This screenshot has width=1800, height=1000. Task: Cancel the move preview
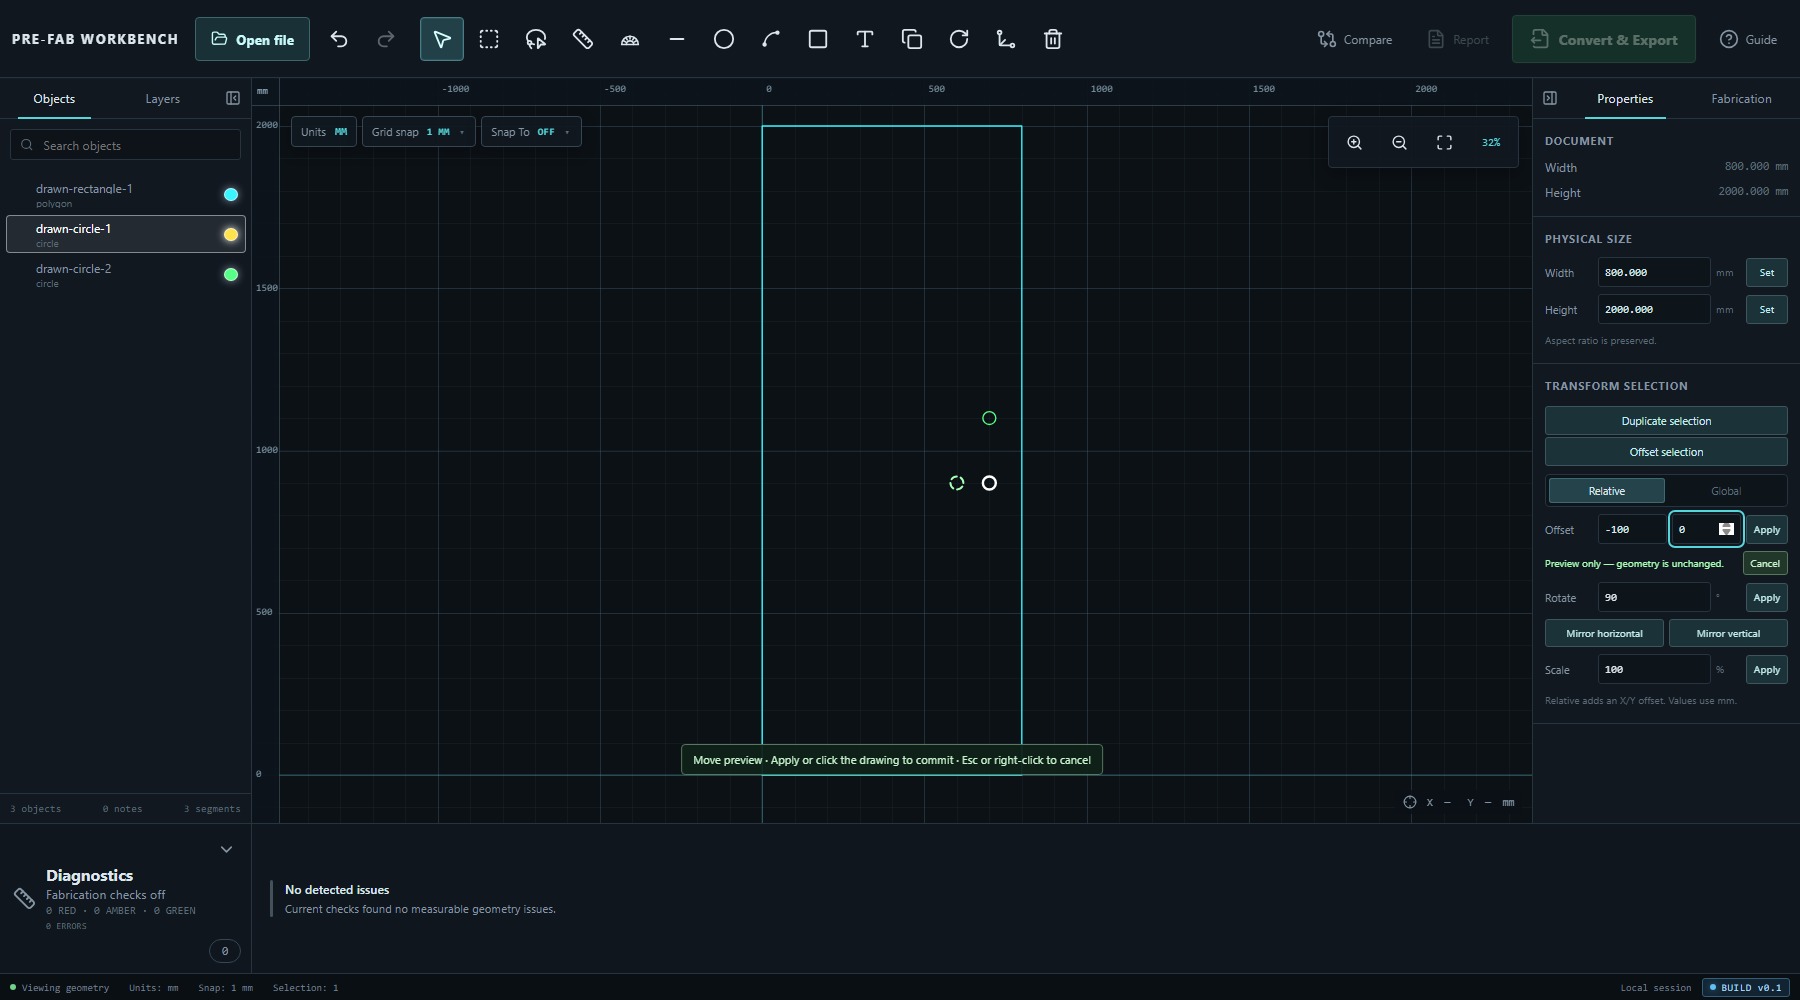pyautogui.click(x=1764, y=563)
